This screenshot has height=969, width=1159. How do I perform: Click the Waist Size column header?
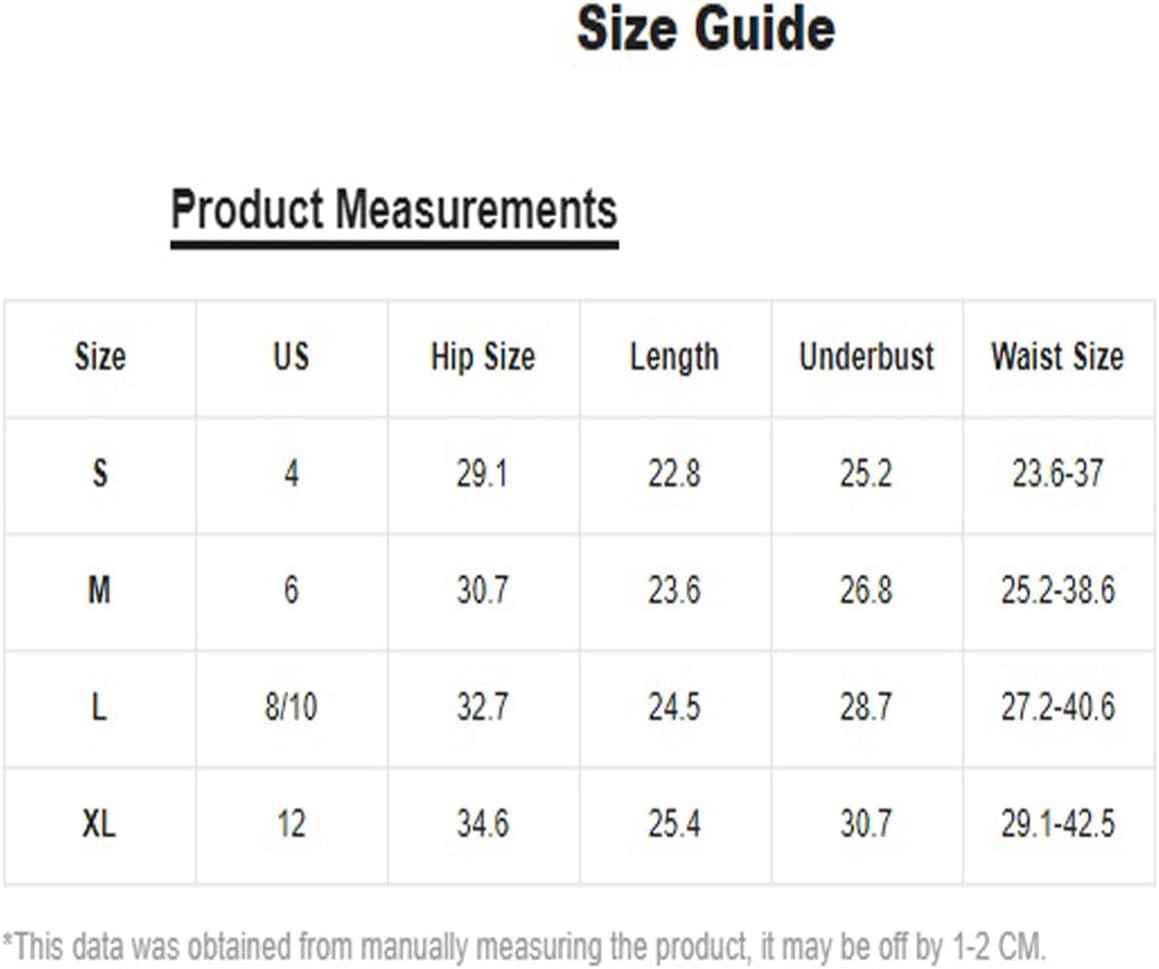click(1057, 356)
